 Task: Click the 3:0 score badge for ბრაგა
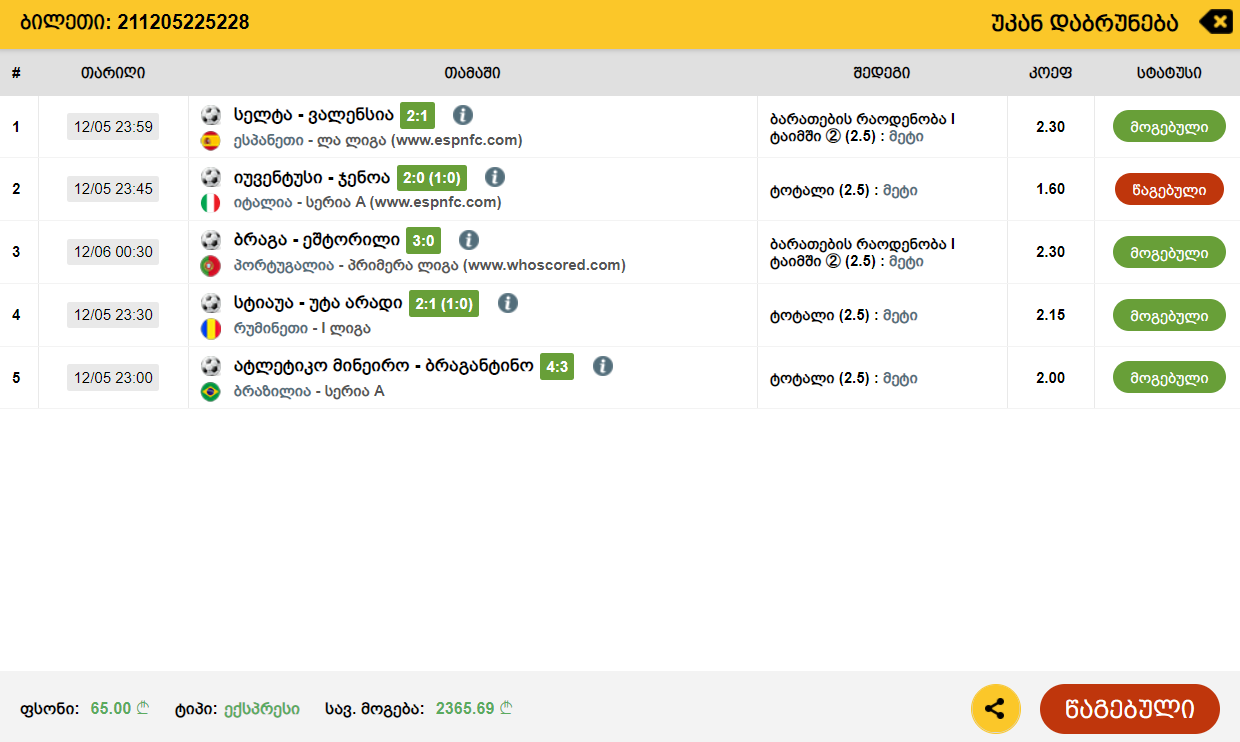(x=424, y=241)
